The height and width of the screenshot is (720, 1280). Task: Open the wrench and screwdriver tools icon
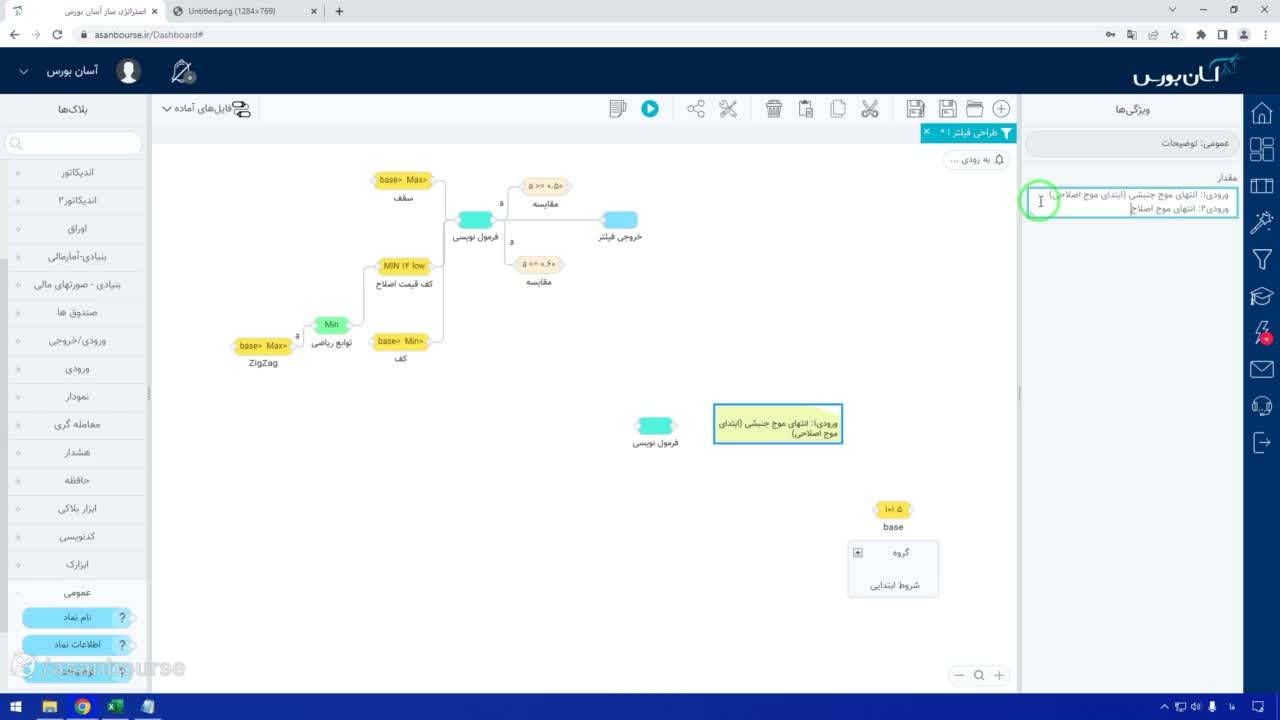pyautogui.click(x=728, y=109)
